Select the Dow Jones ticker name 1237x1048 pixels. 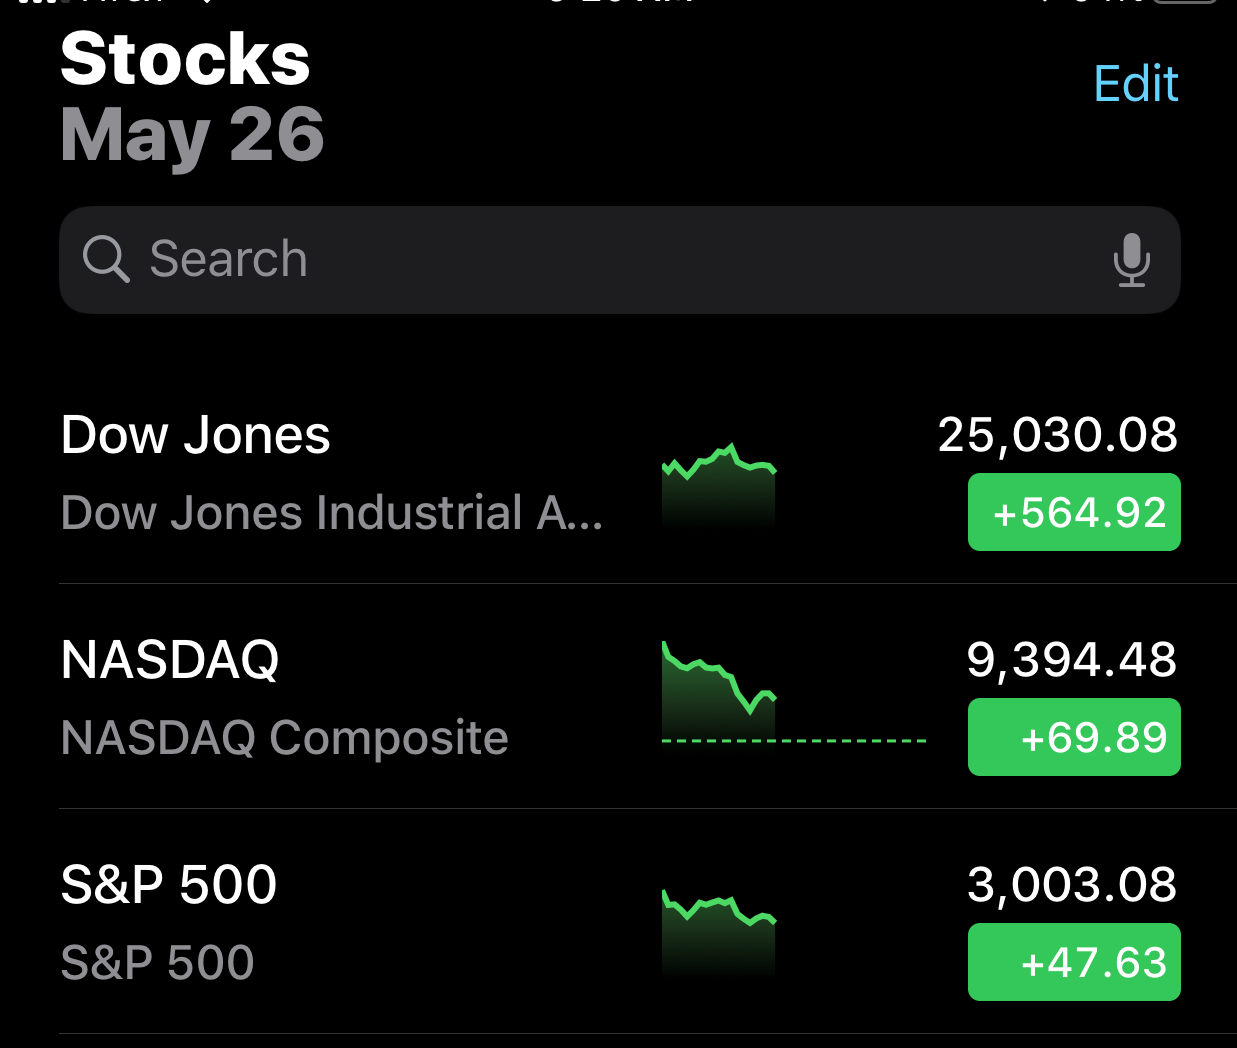pyautogui.click(x=195, y=436)
